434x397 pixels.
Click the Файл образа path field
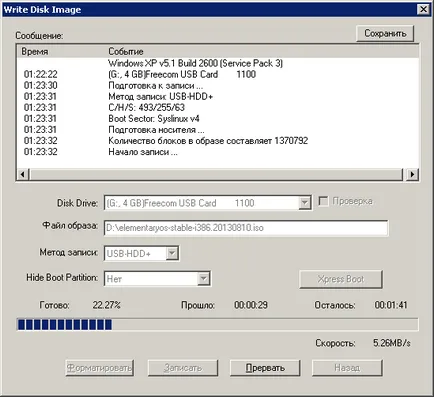pos(246,228)
